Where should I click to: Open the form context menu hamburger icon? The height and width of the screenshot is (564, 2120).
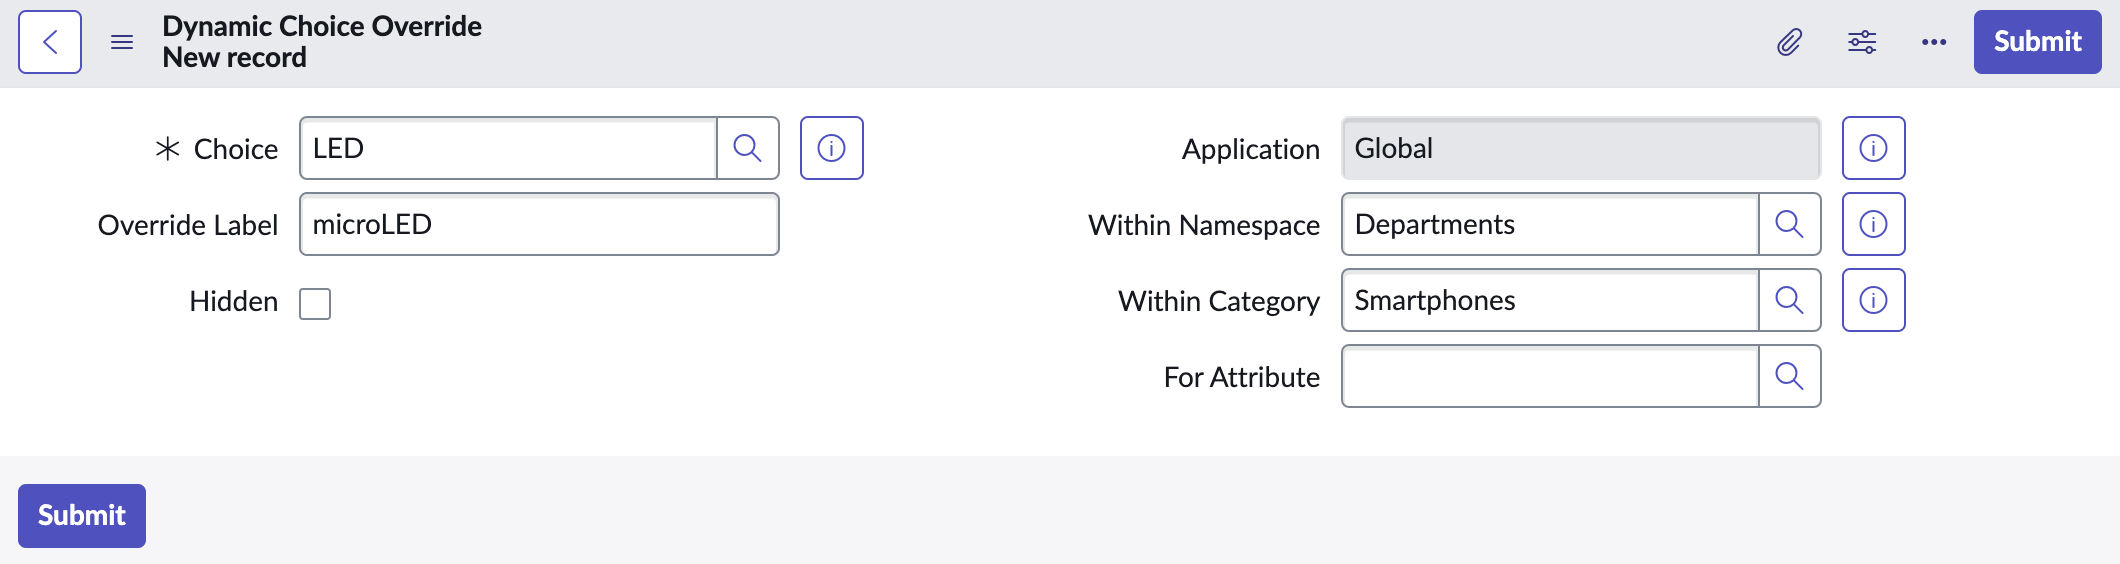tap(122, 42)
